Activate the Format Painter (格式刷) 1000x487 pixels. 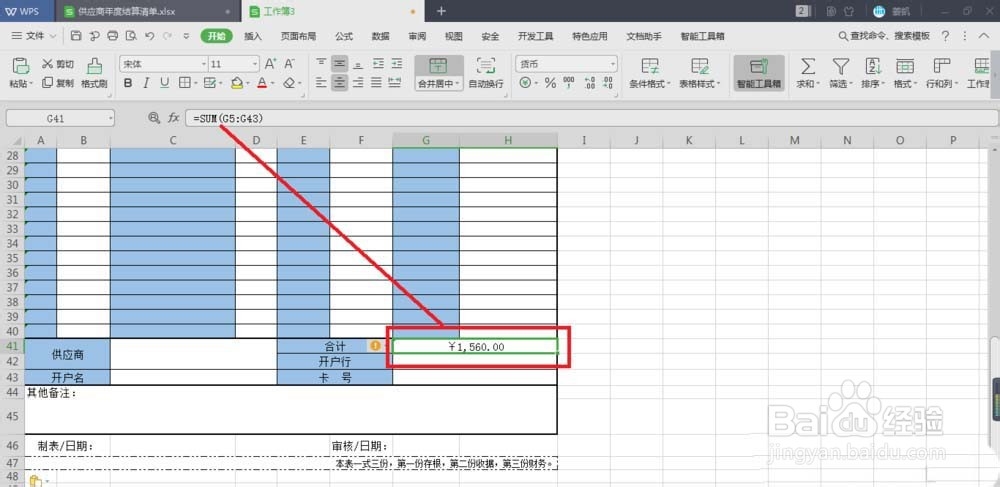pos(94,73)
